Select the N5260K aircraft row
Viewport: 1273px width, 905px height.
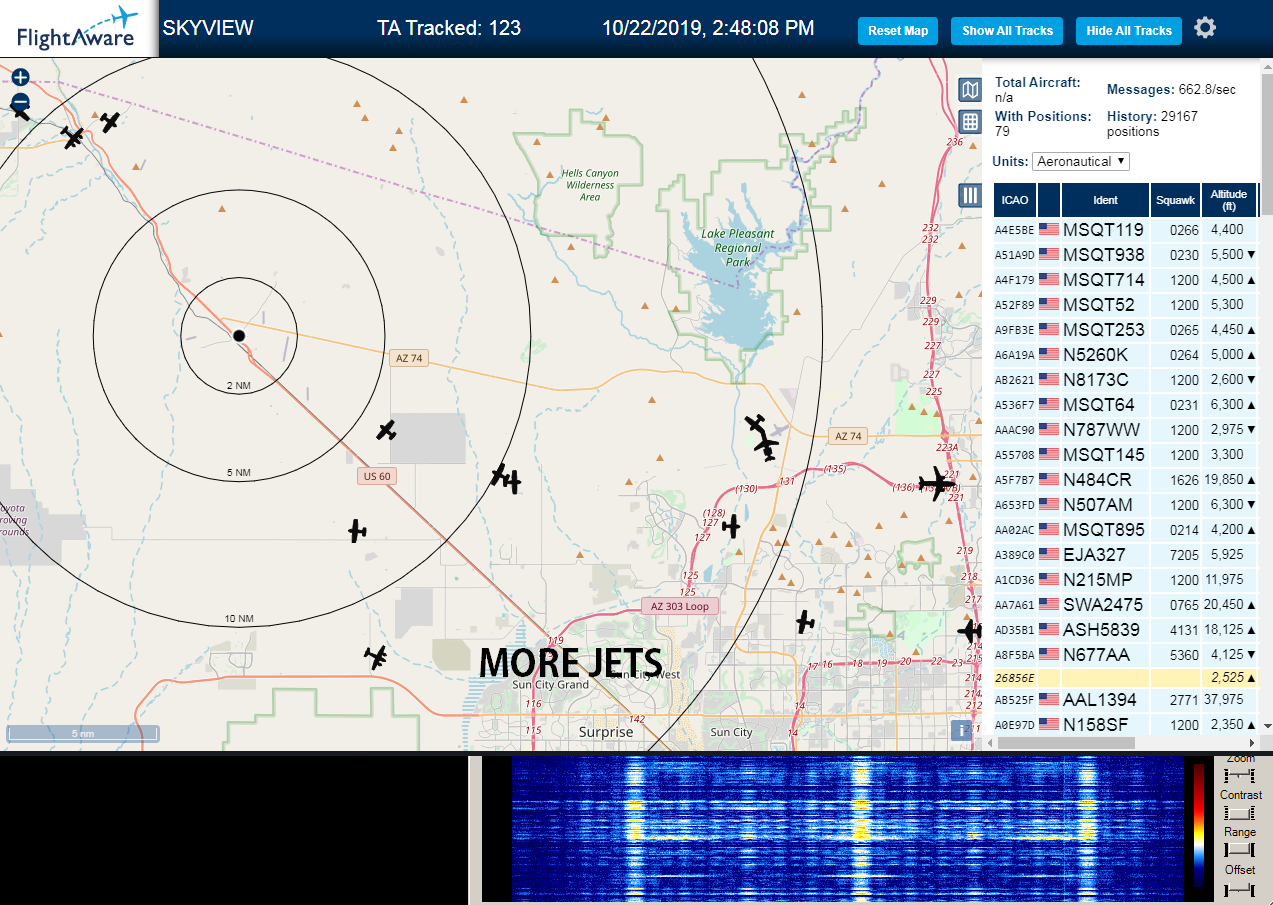[x=1125, y=354]
